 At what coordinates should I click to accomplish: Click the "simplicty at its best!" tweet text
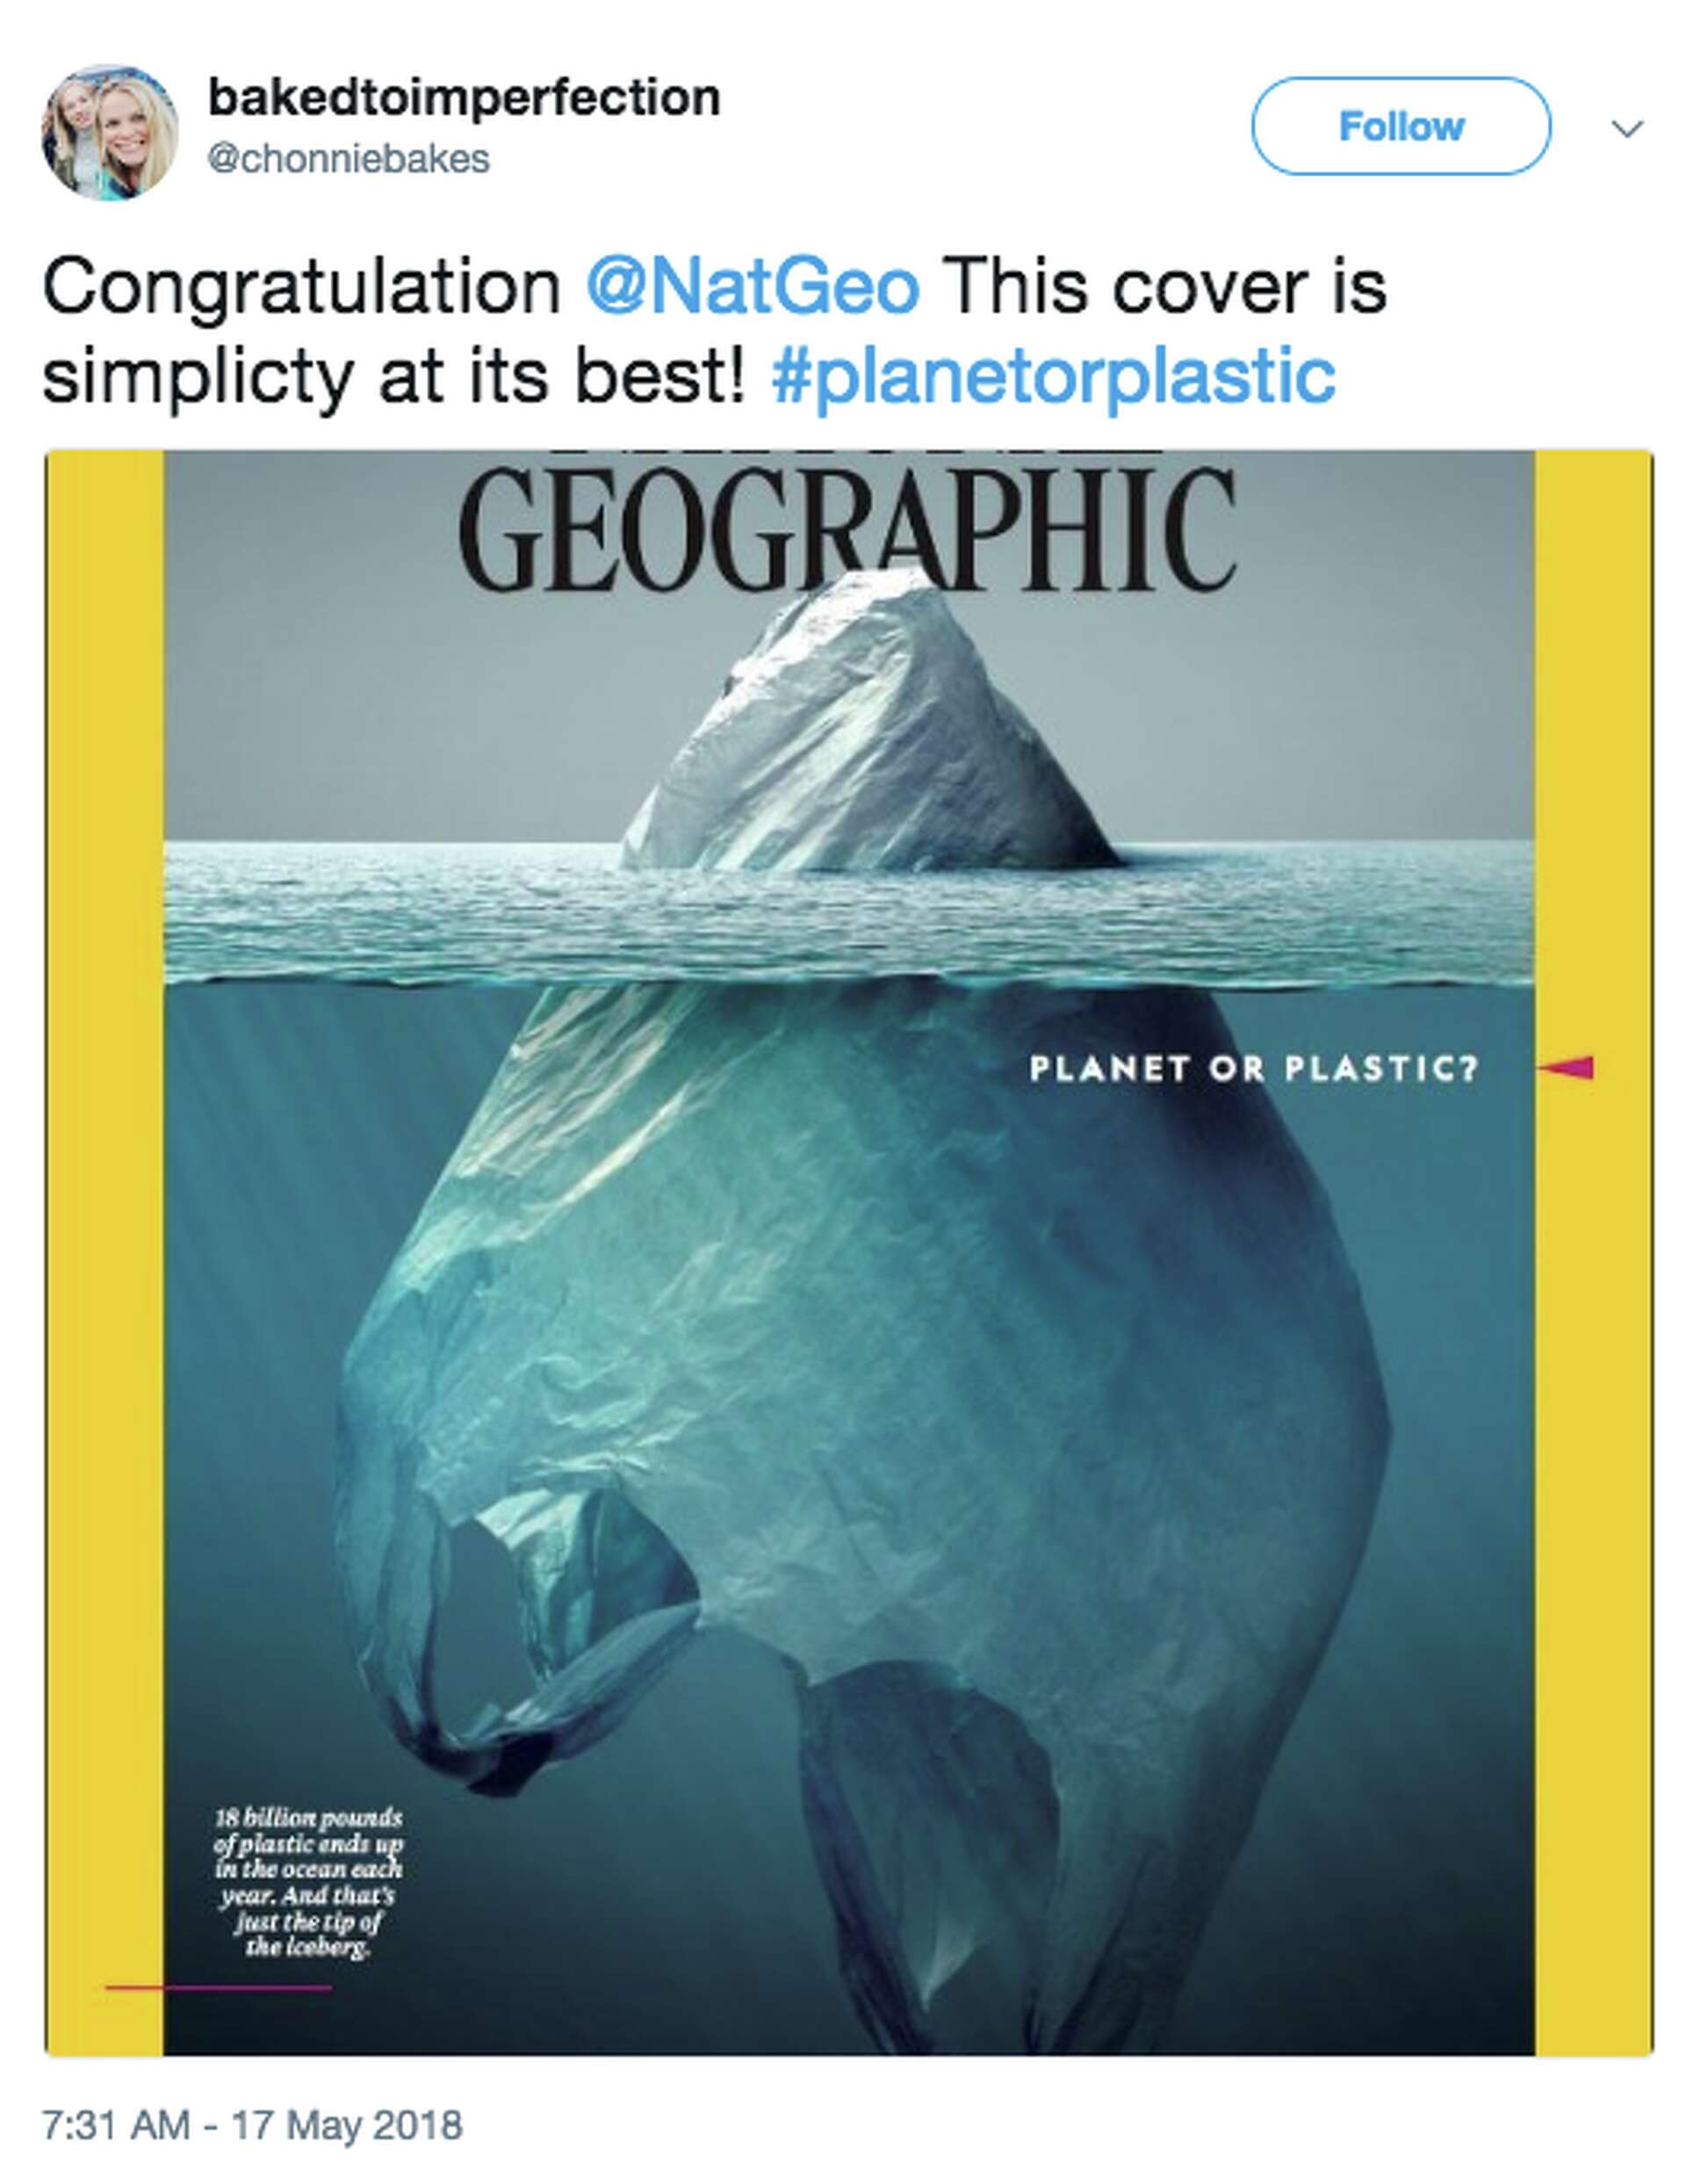point(394,376)
